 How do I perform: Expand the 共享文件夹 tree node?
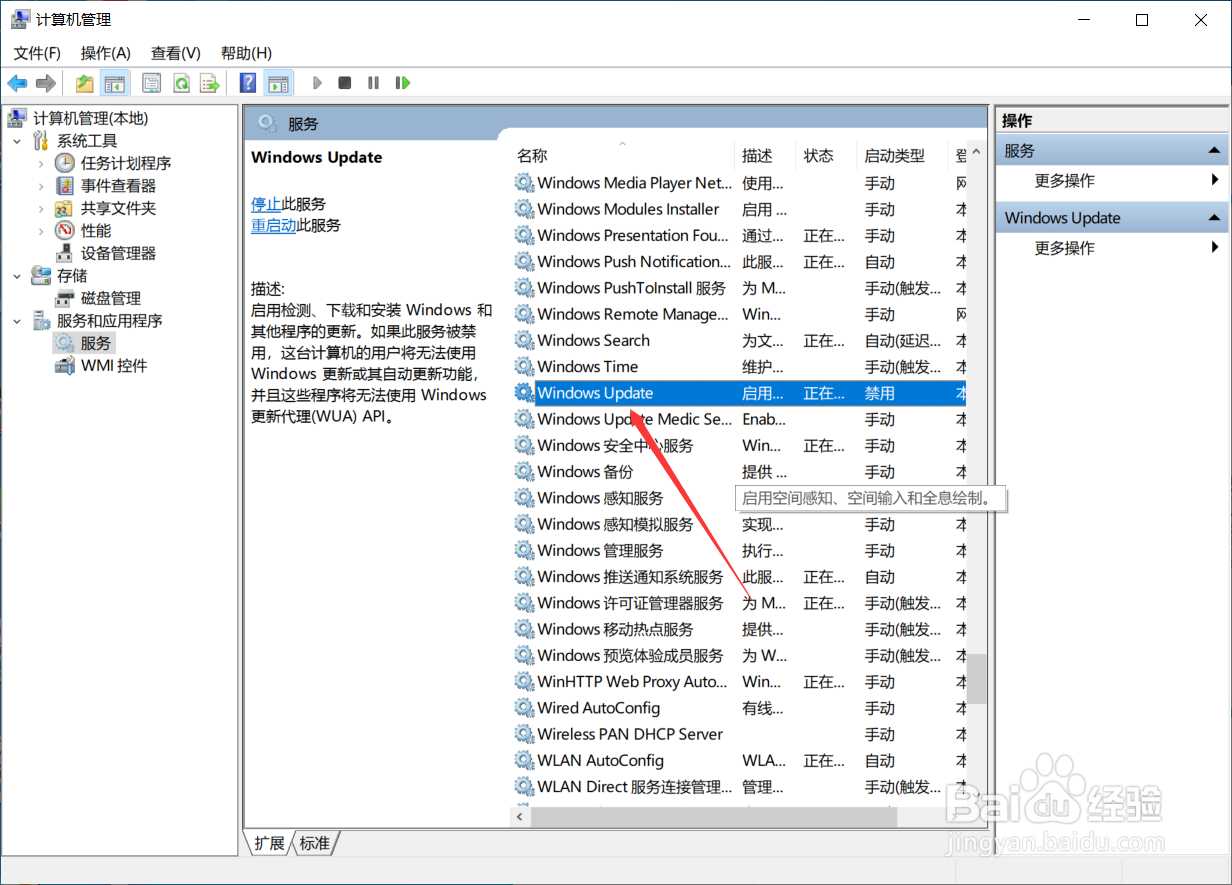tap(41, 208)
